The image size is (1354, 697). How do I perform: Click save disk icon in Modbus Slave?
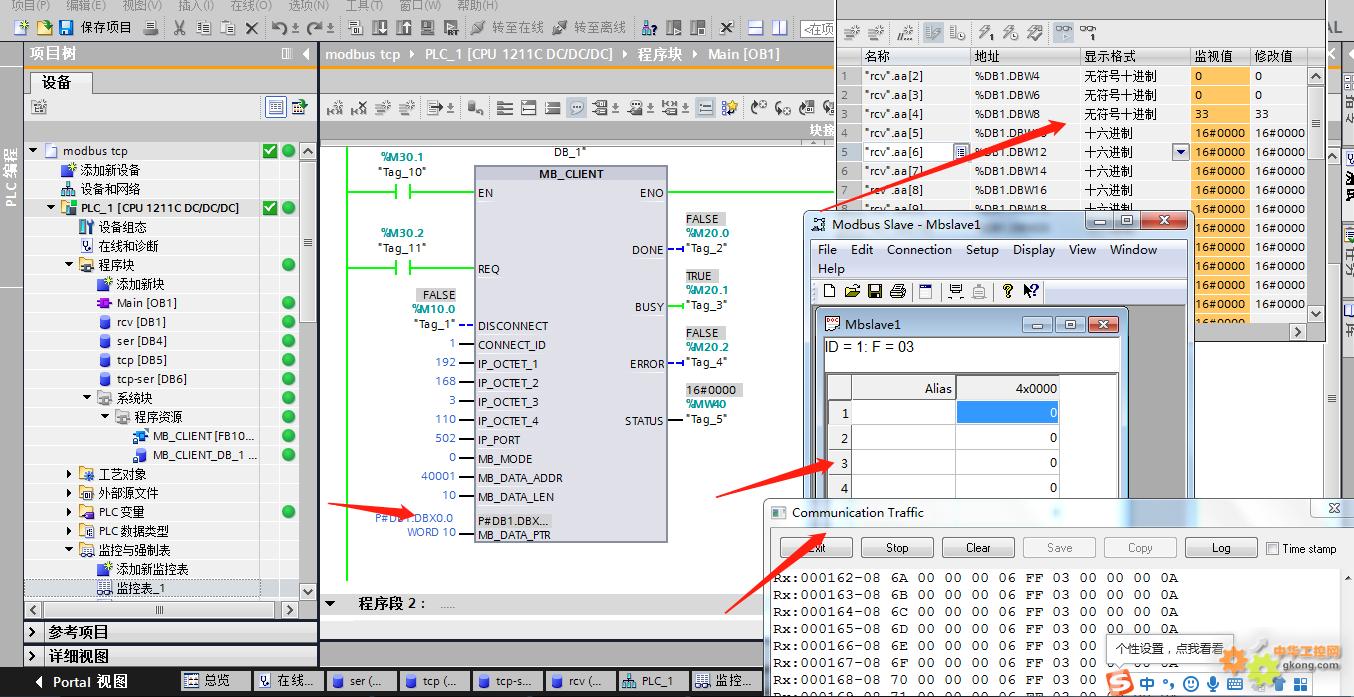pyautogui.click(x=875, y=291)
